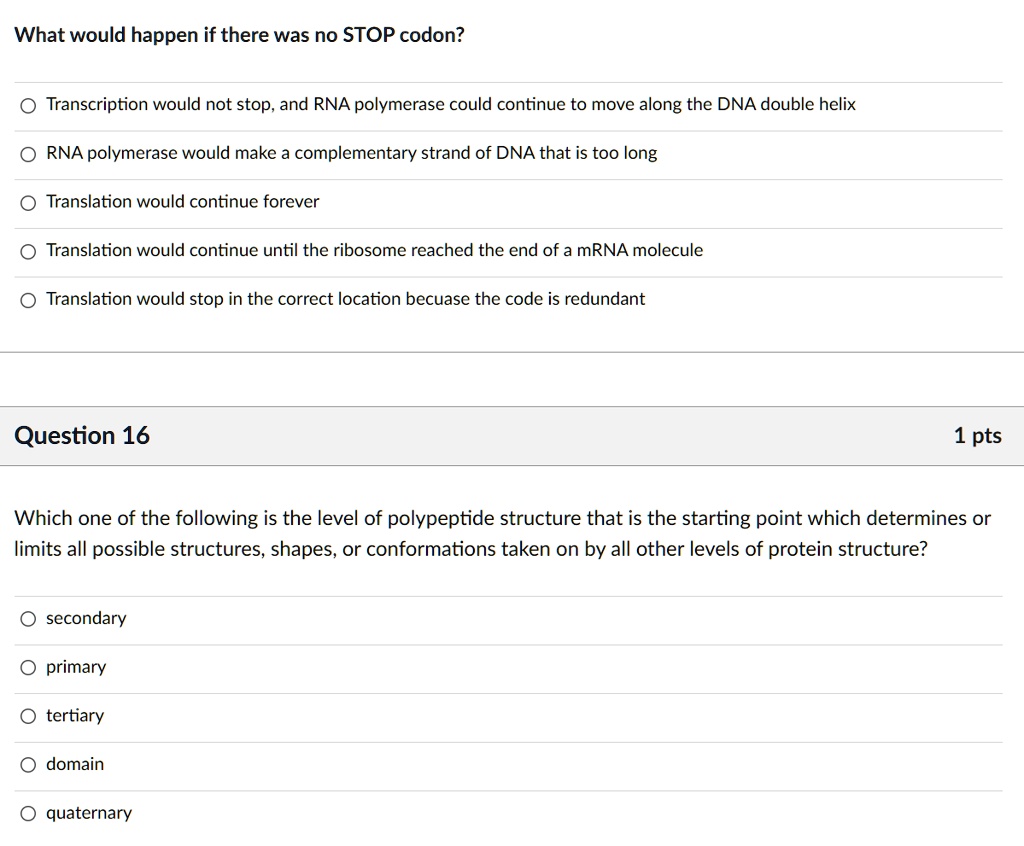Viewport: 1024px width, 846px height.
Task: Select the "quaternary" structure option
Action: click(88, 813)
